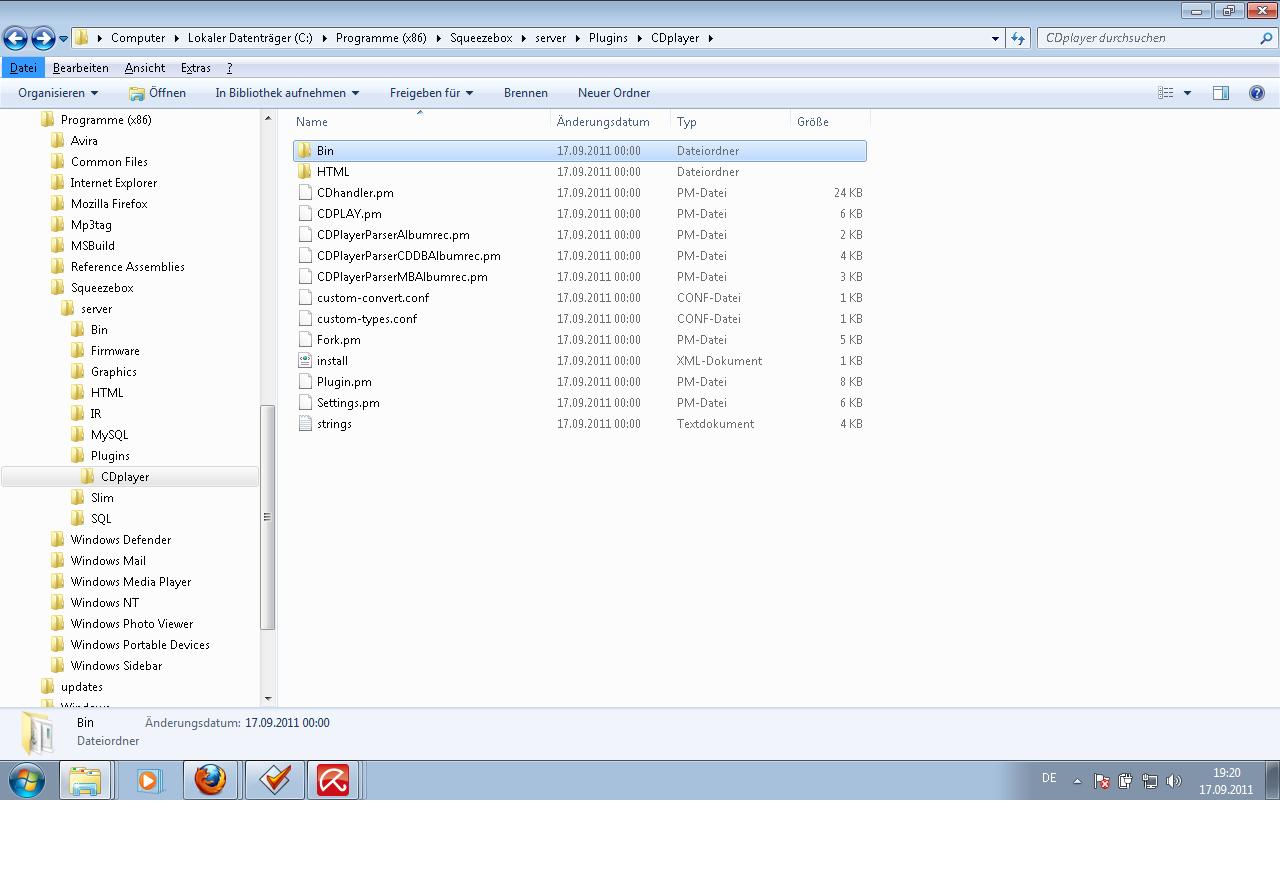Toggle the preview pane icon

(x=1220, y=93)
